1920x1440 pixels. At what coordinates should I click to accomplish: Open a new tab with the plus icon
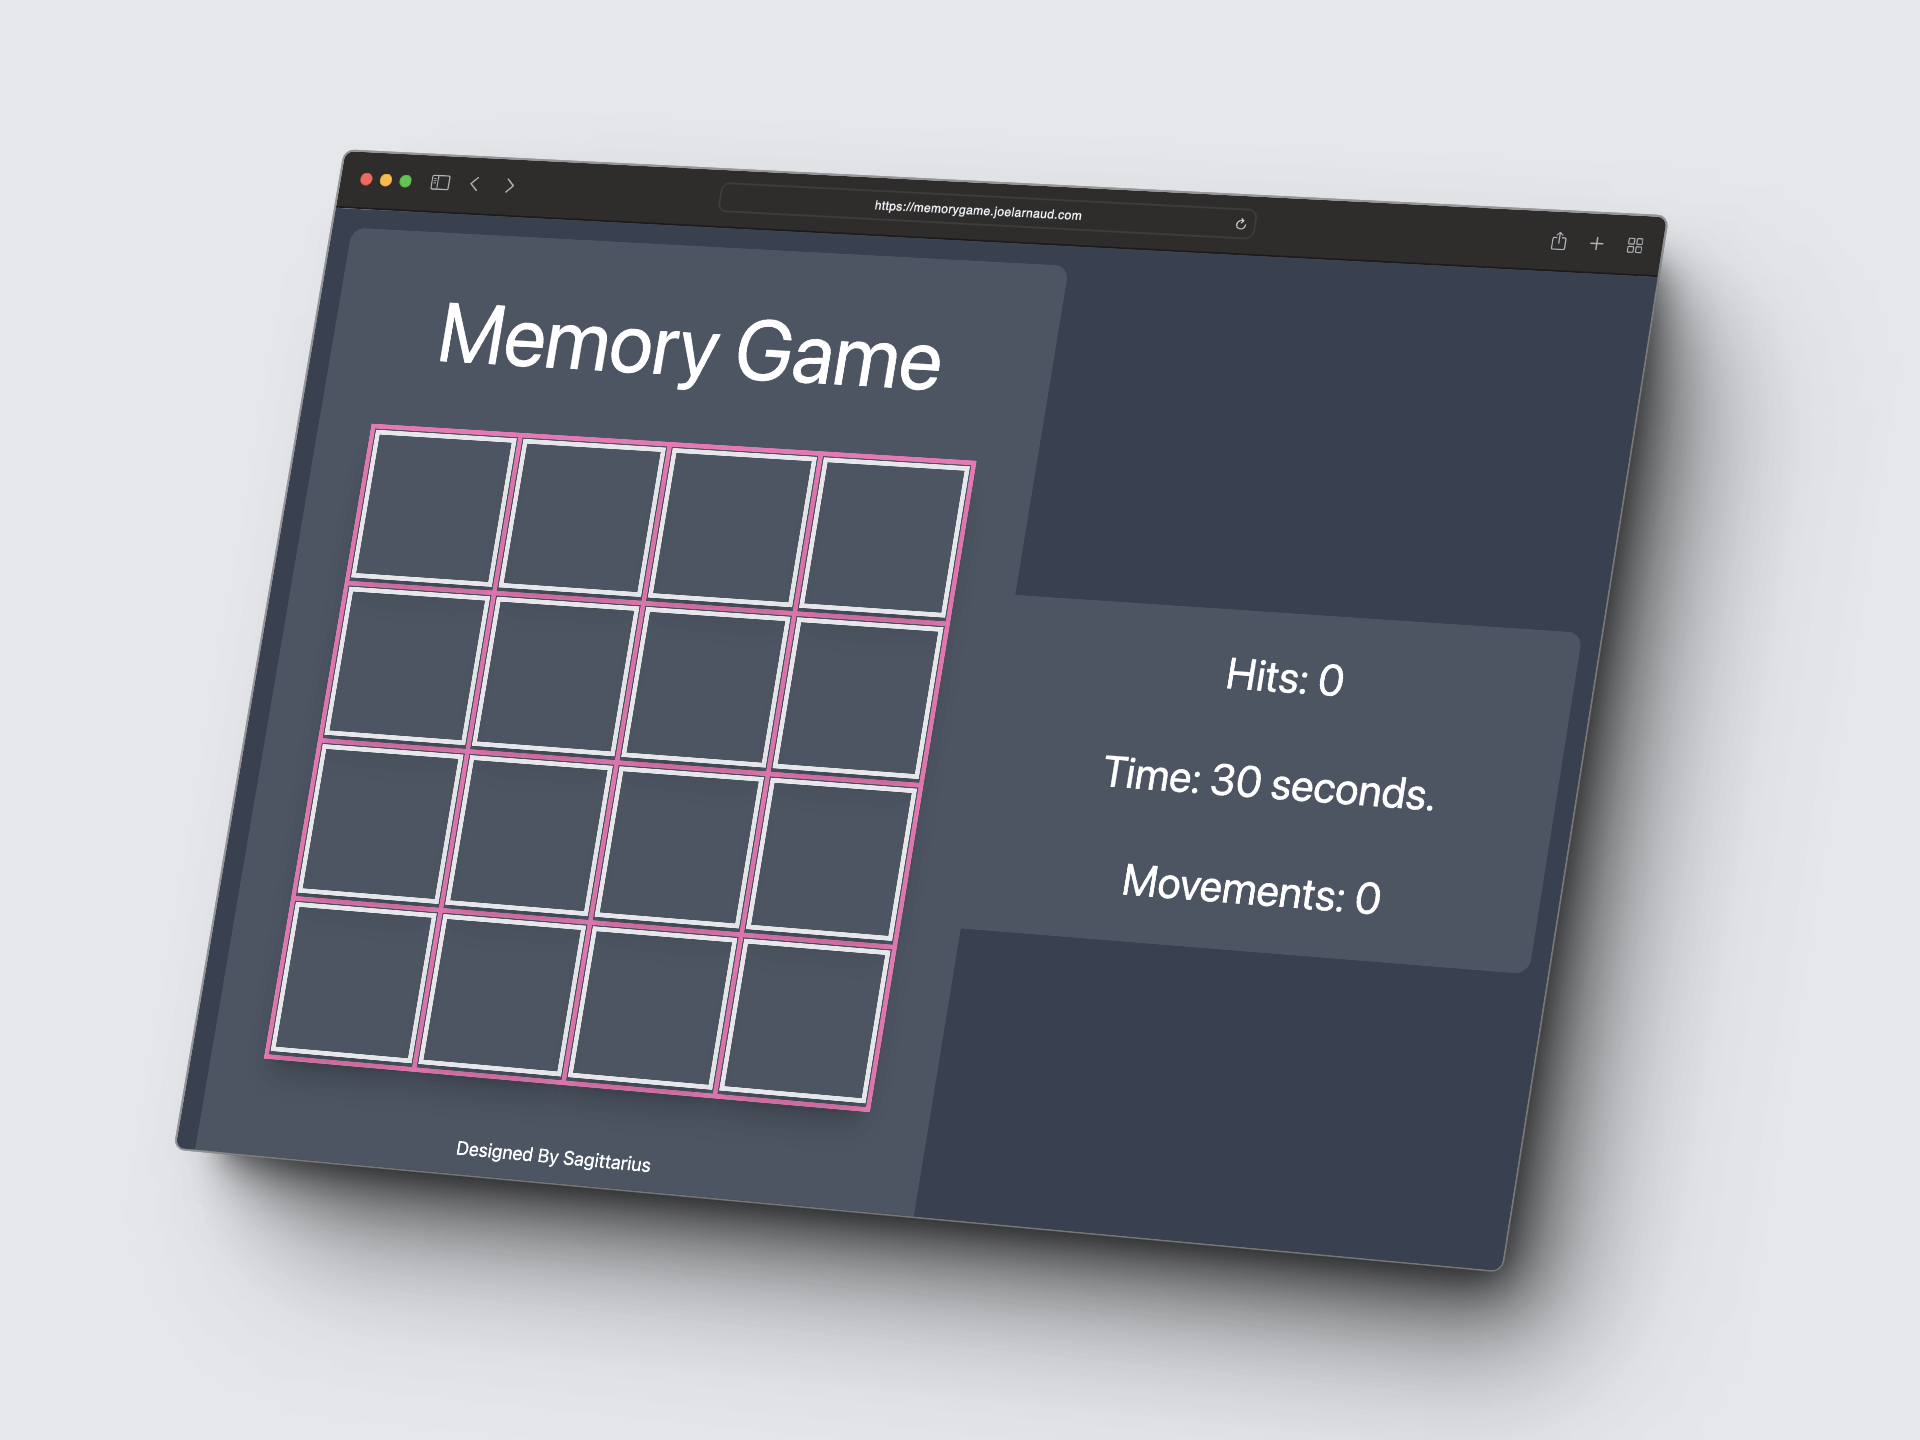[1596, 243]
